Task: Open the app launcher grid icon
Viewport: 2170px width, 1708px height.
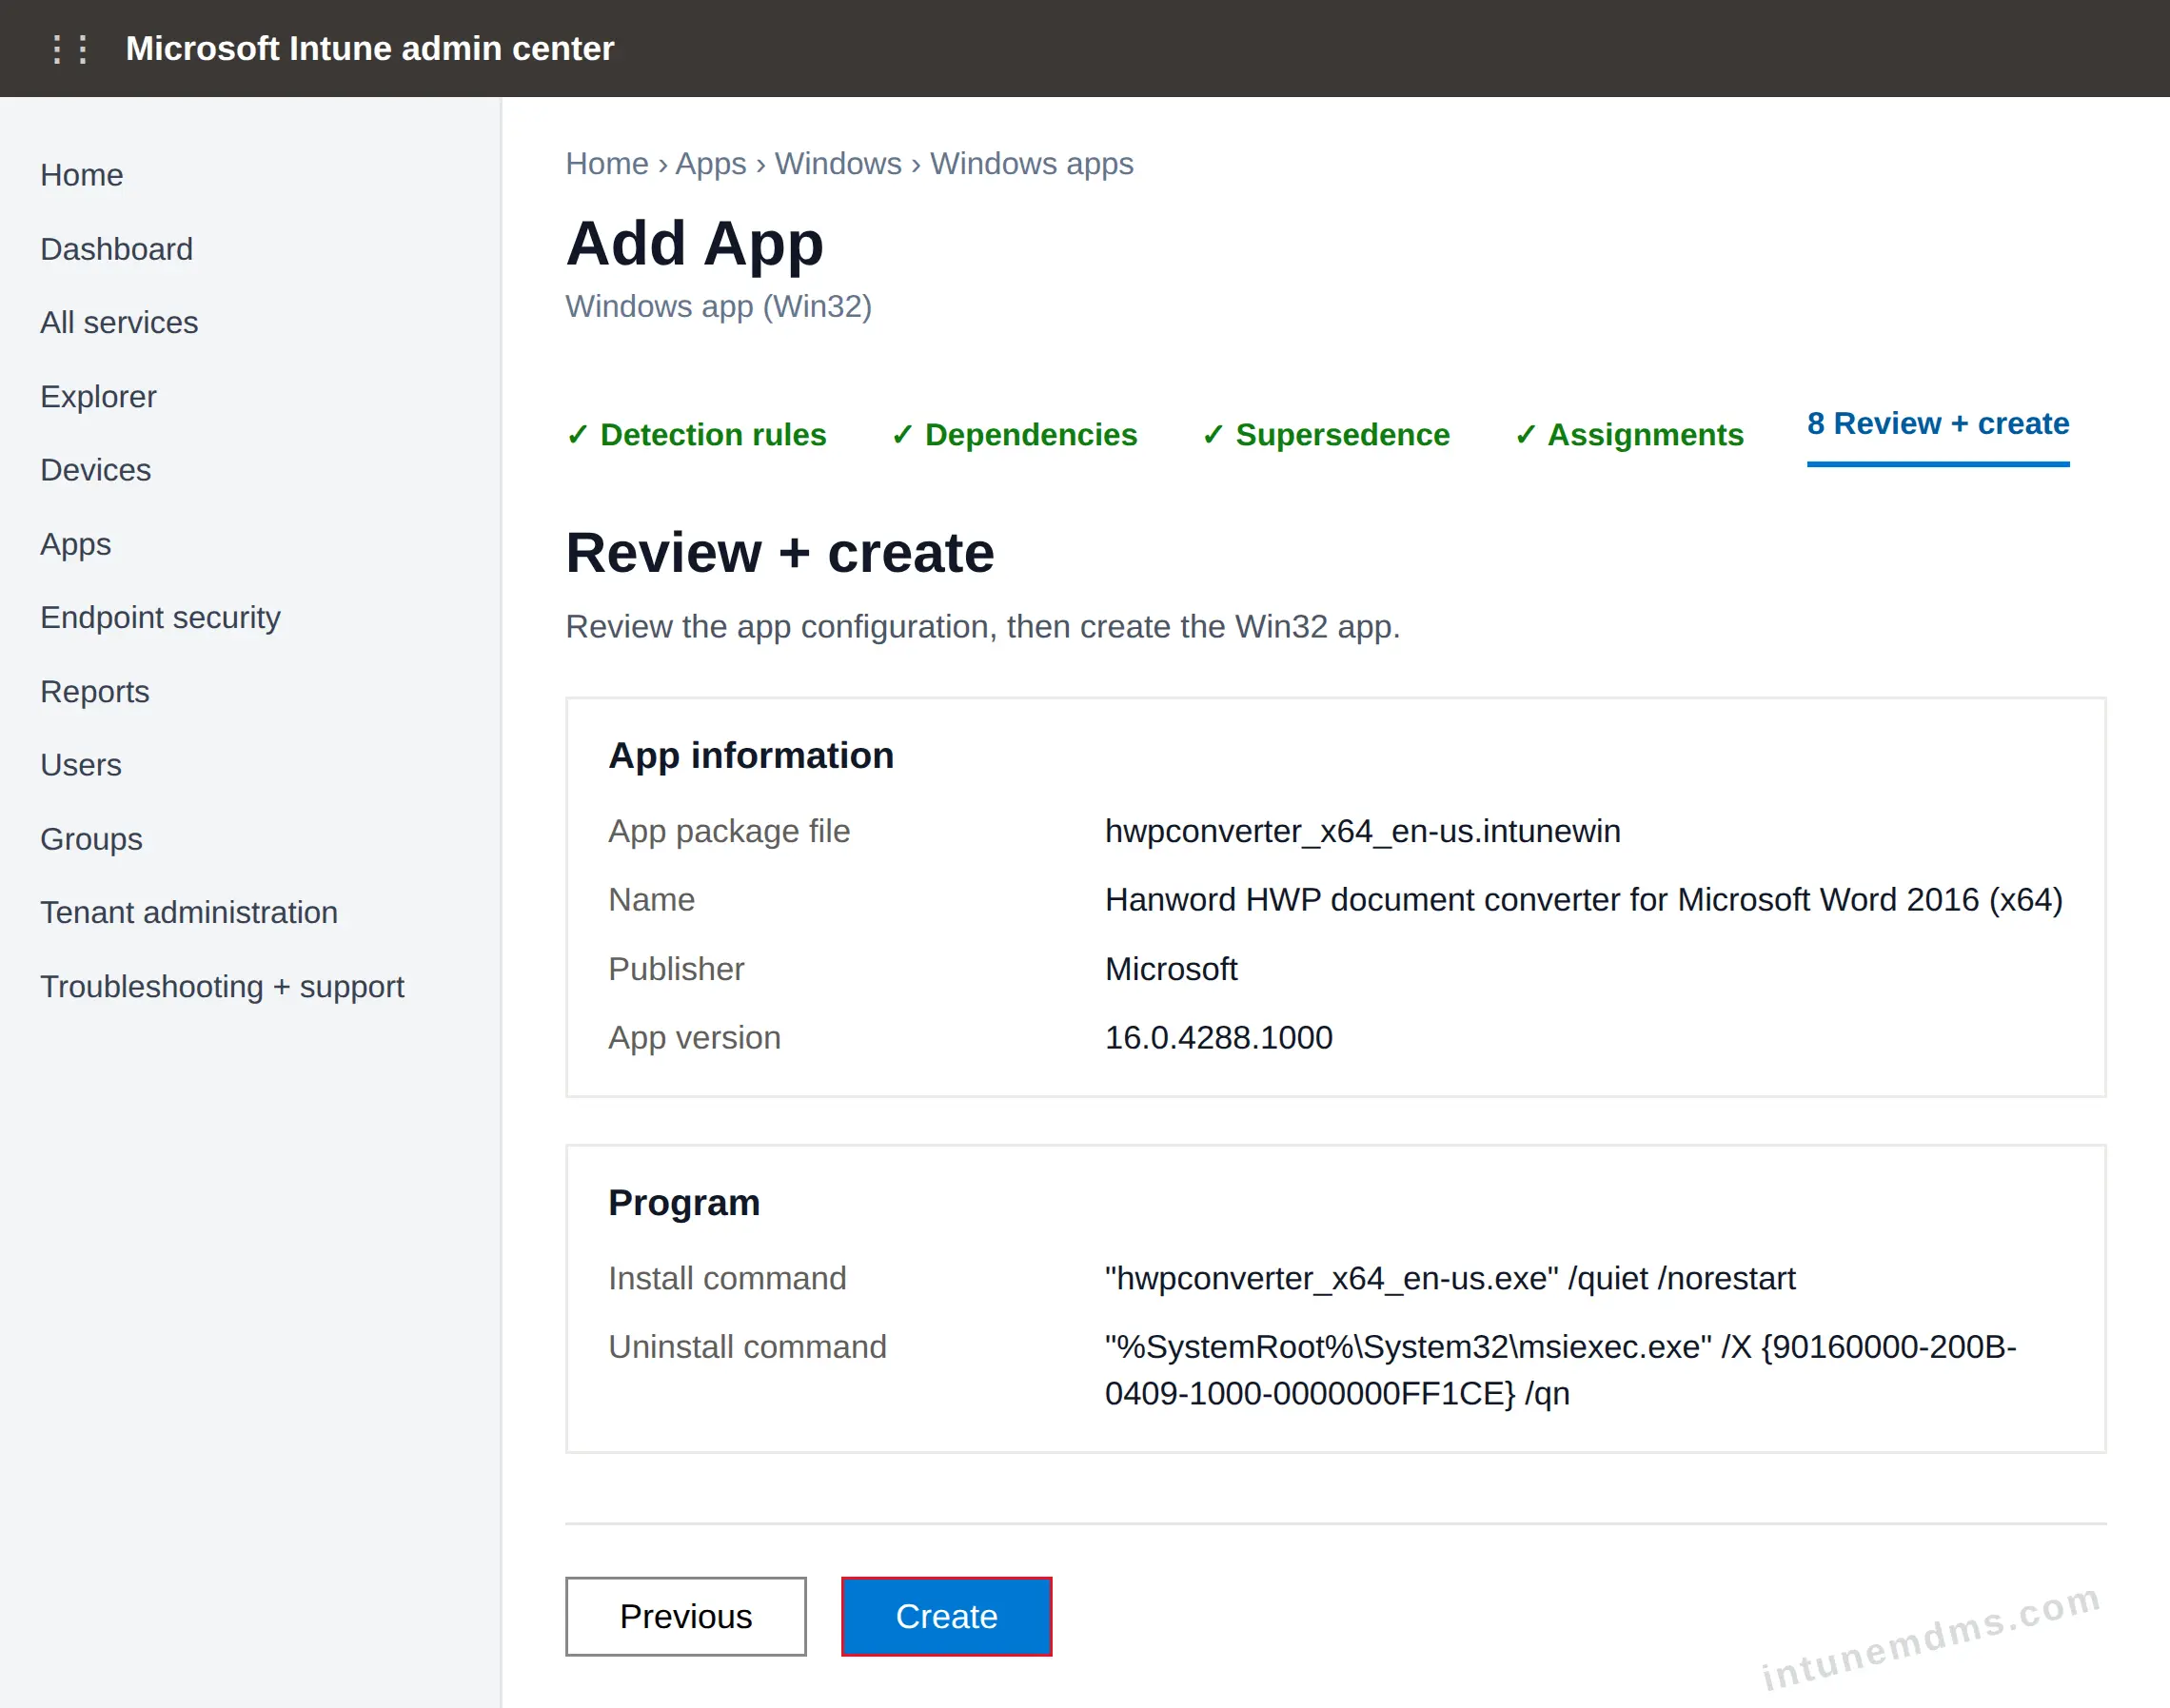Action: point(70,49)
